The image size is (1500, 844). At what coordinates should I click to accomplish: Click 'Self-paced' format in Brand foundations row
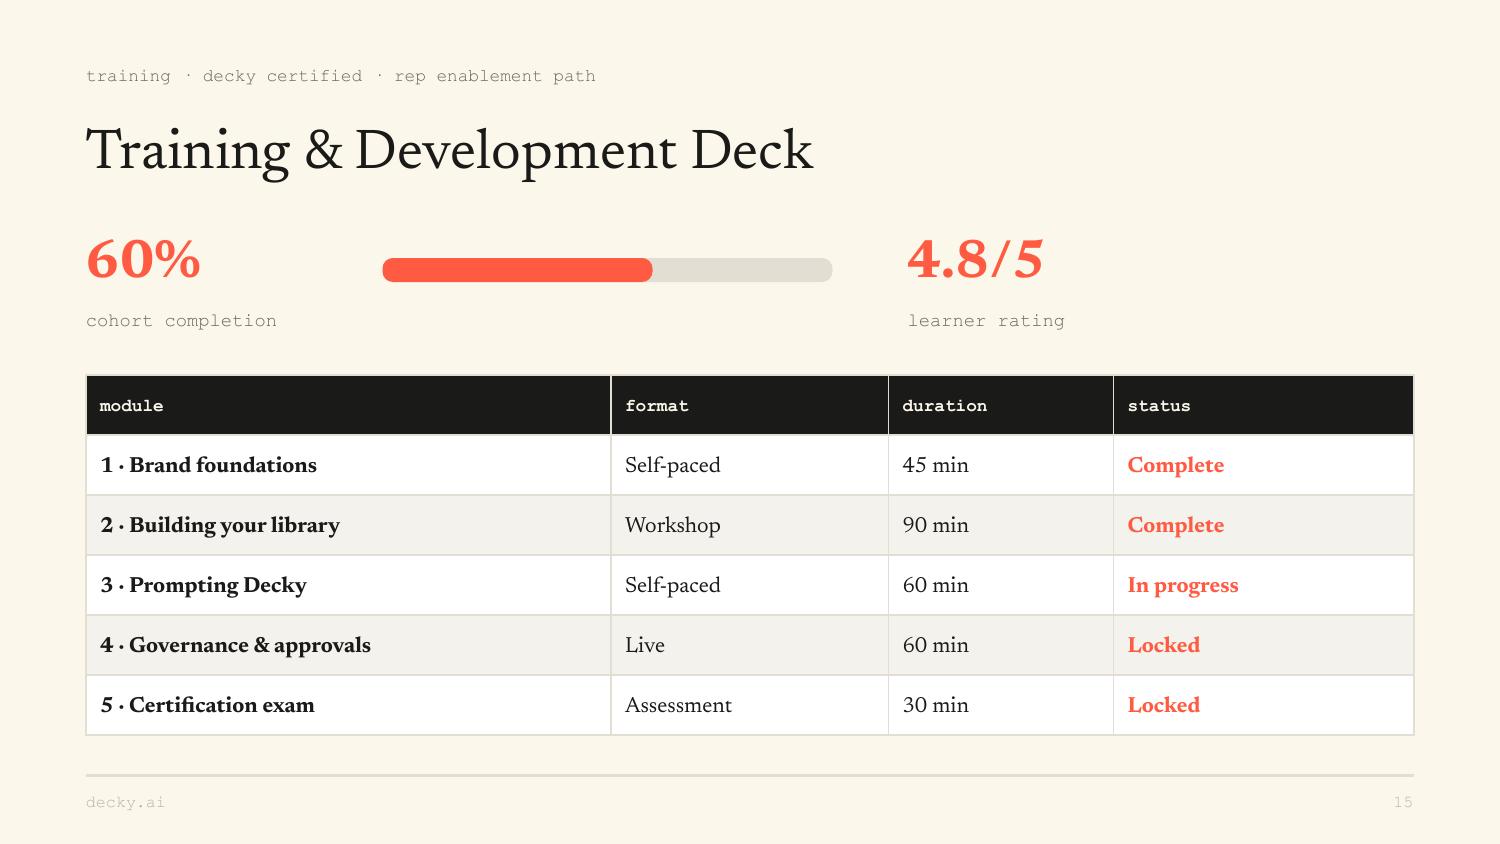(749, 465)
